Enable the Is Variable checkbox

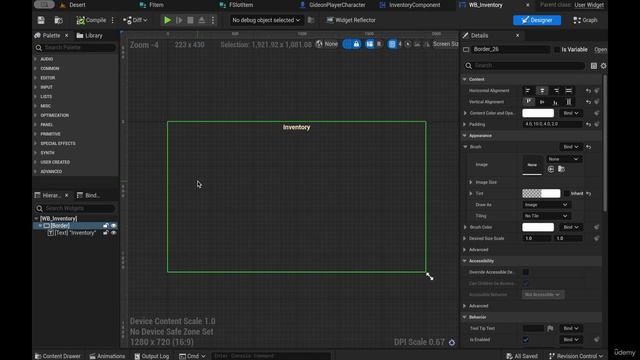[557, 49]
